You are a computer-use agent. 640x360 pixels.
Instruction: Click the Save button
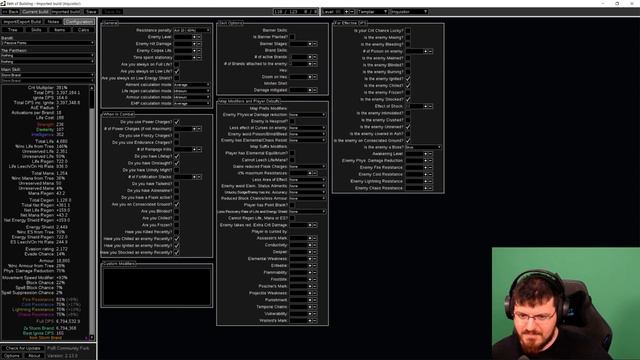coord(91,12)
